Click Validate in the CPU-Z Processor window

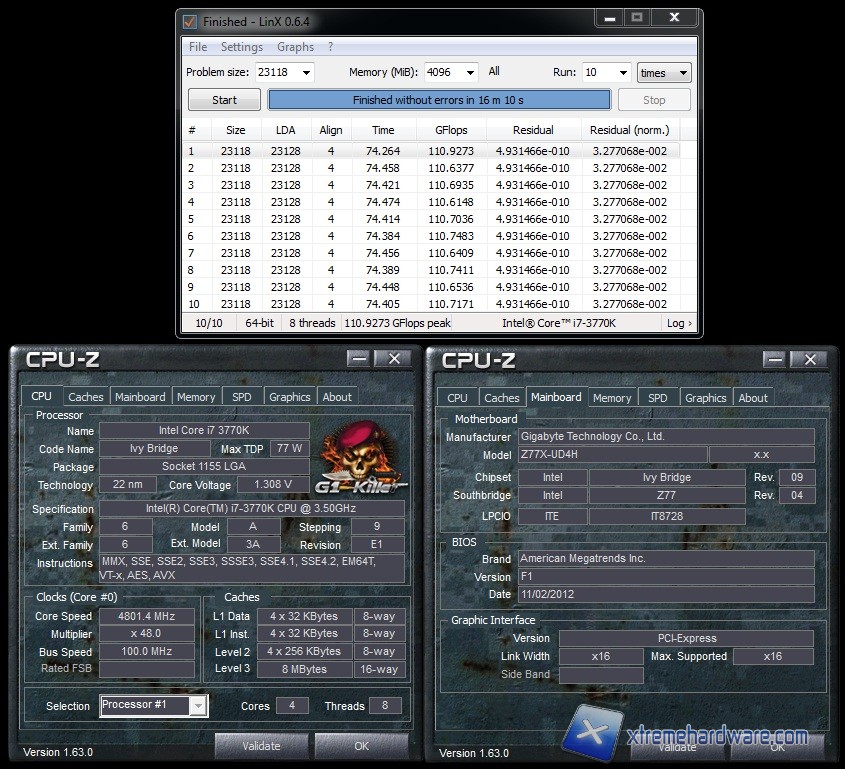pyautogui.click(x=261, y=746)
